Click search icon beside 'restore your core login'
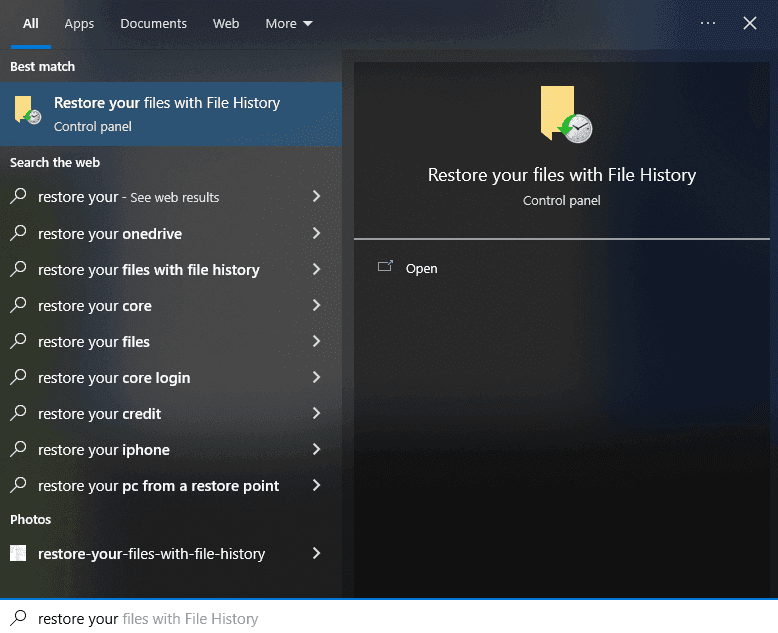 18,377
